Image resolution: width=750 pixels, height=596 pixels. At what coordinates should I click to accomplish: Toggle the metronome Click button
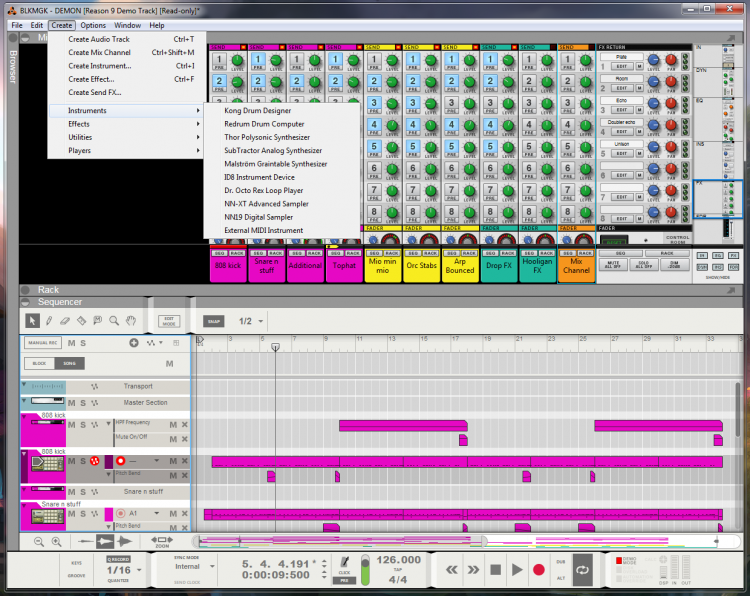pyautogui.click(x=344, y=564)
